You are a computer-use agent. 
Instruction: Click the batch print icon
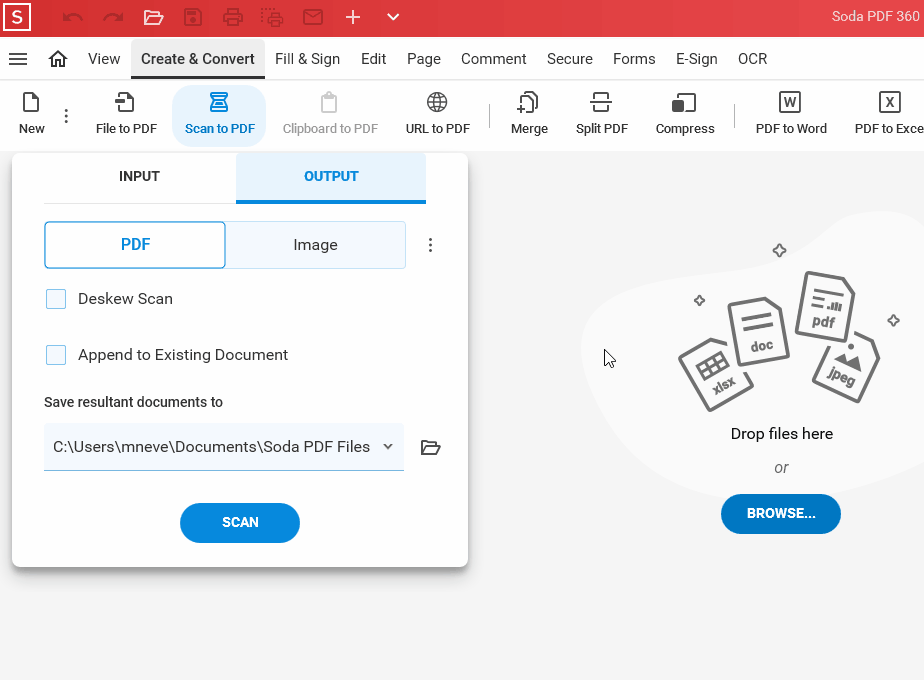pos(272,17)
